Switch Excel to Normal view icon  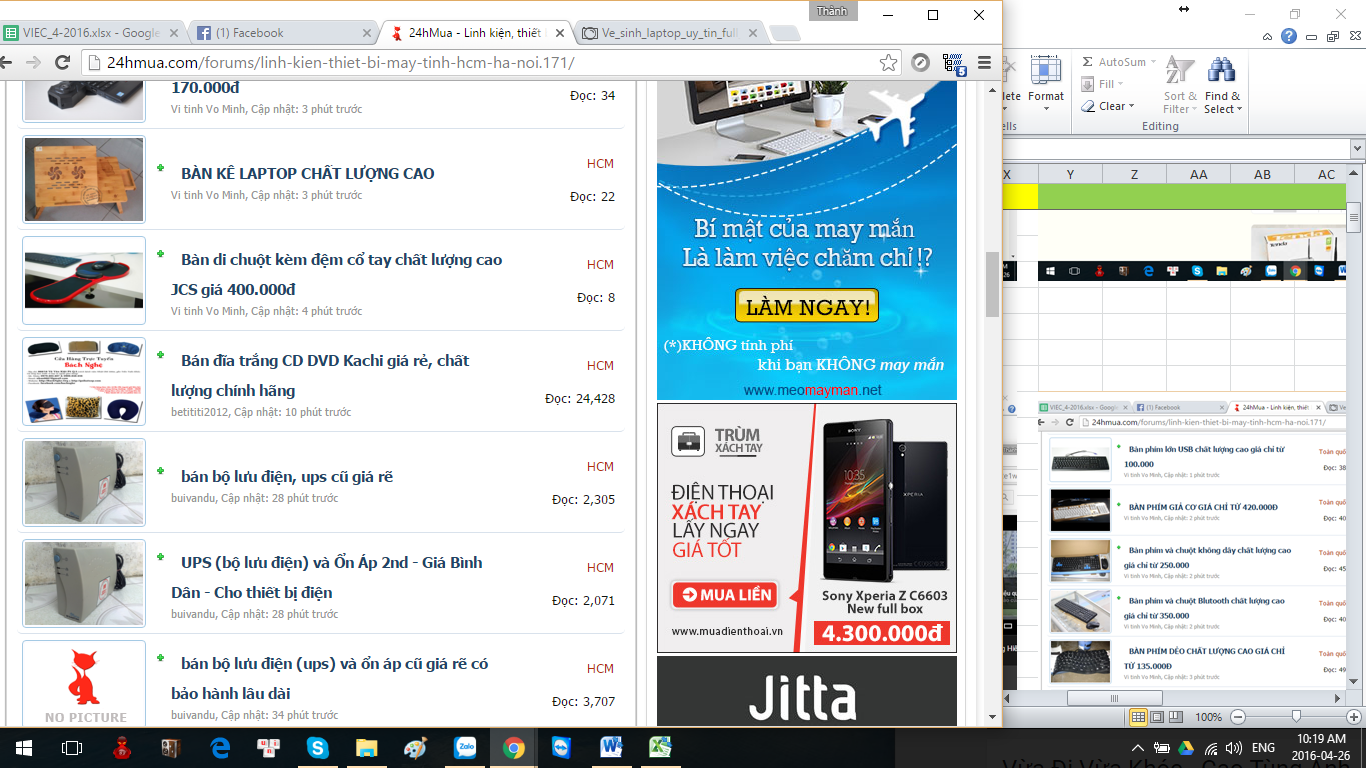tap(1138, 717)
